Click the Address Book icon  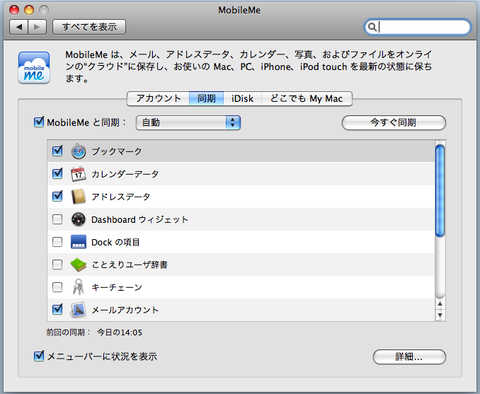pyautogui.click(x=79, y=197)
